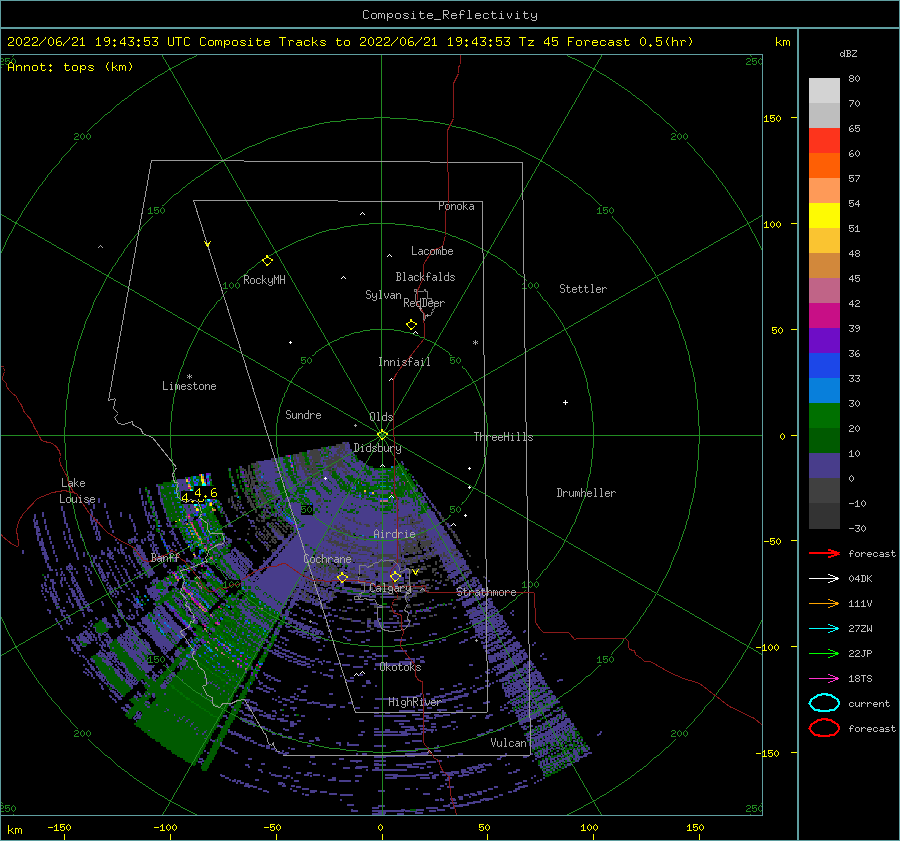Click the Didsbury label
The image size is (900, 841).
point(377,448)
